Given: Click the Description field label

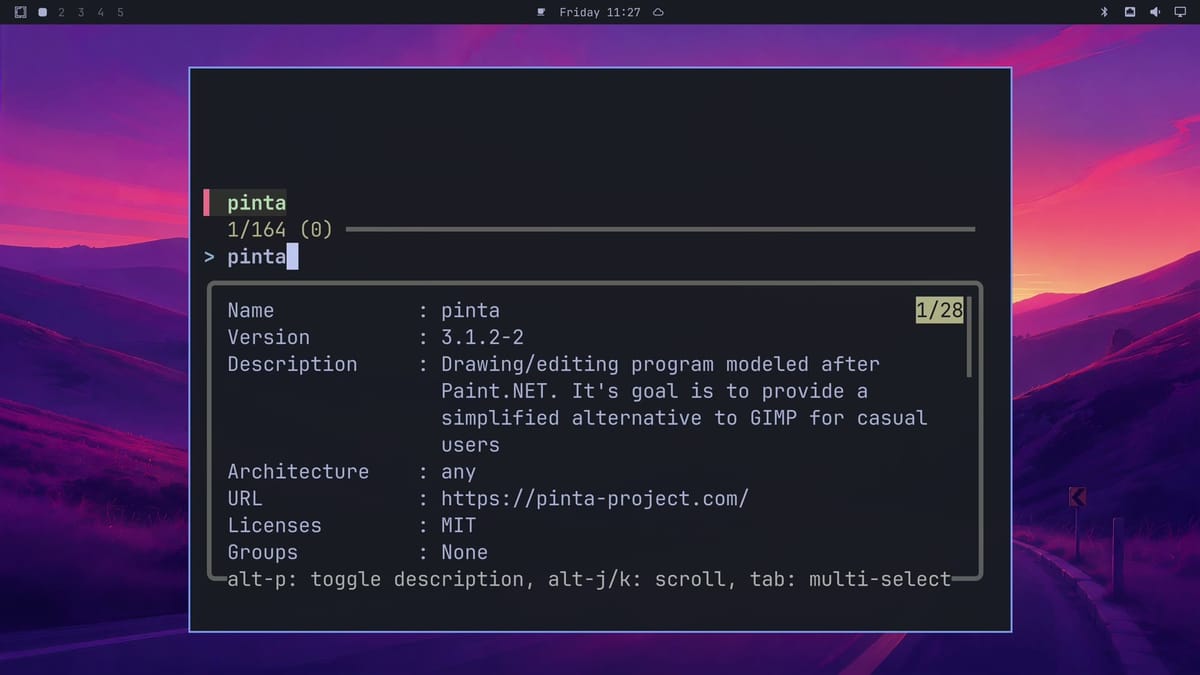Looking at the screenshot, I should 292,364.
